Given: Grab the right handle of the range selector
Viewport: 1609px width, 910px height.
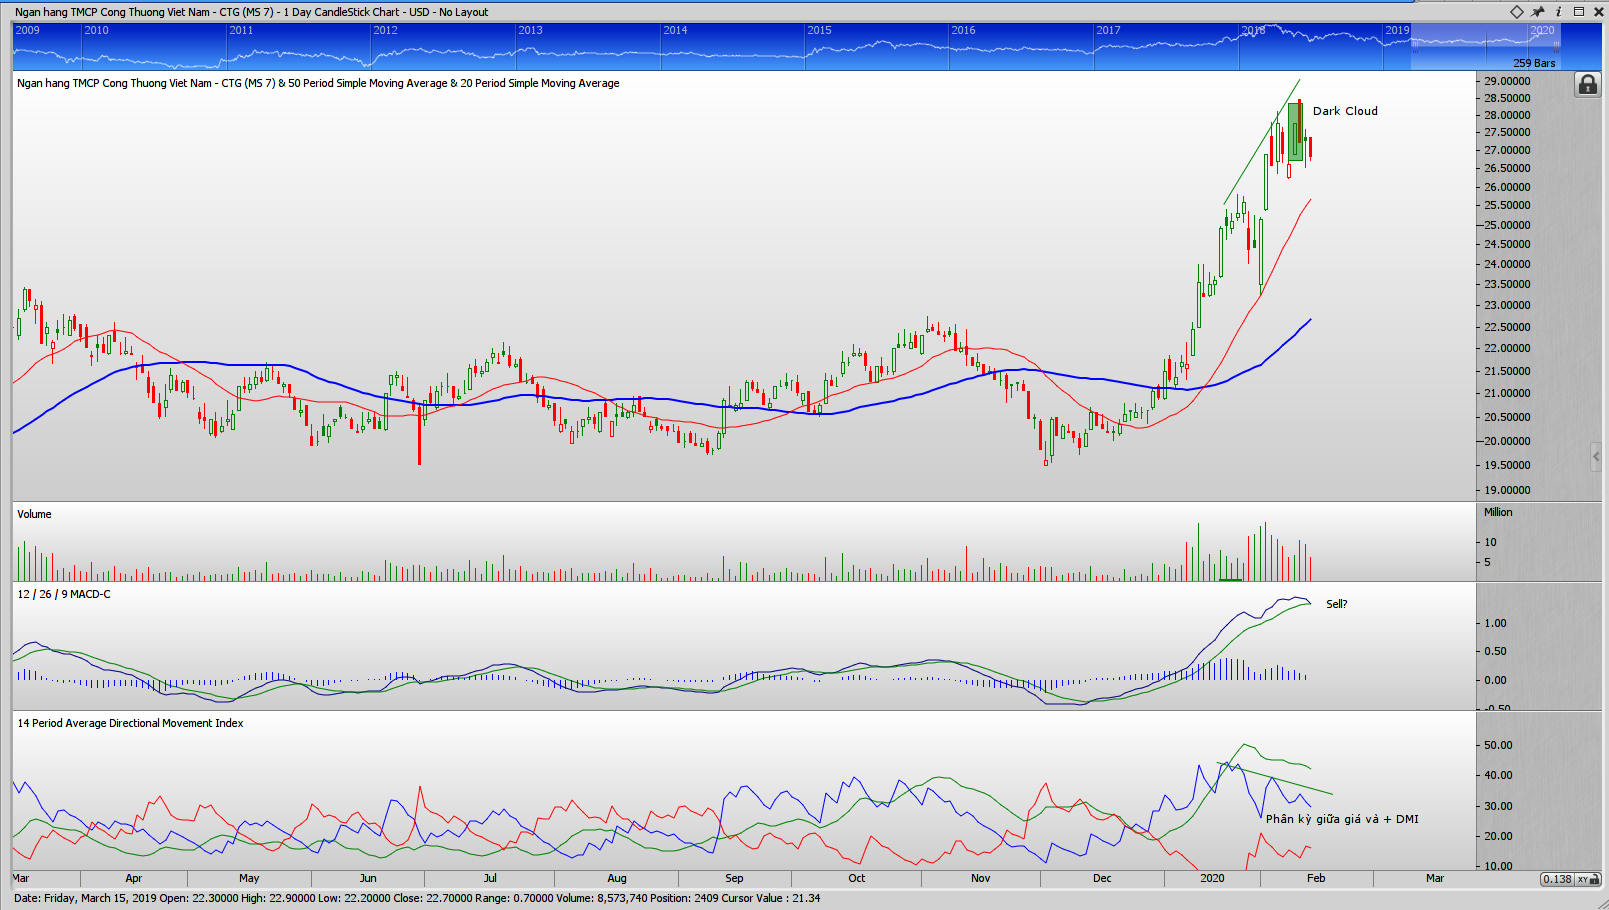Looking at the screenshot, I should [x=1556, y=45].
